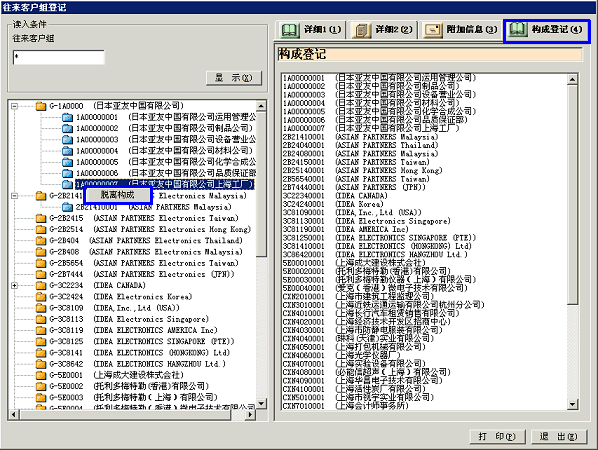Open the 详细2 (2) tab
Viewport: 598px width, 450px height.
point(382,30)
